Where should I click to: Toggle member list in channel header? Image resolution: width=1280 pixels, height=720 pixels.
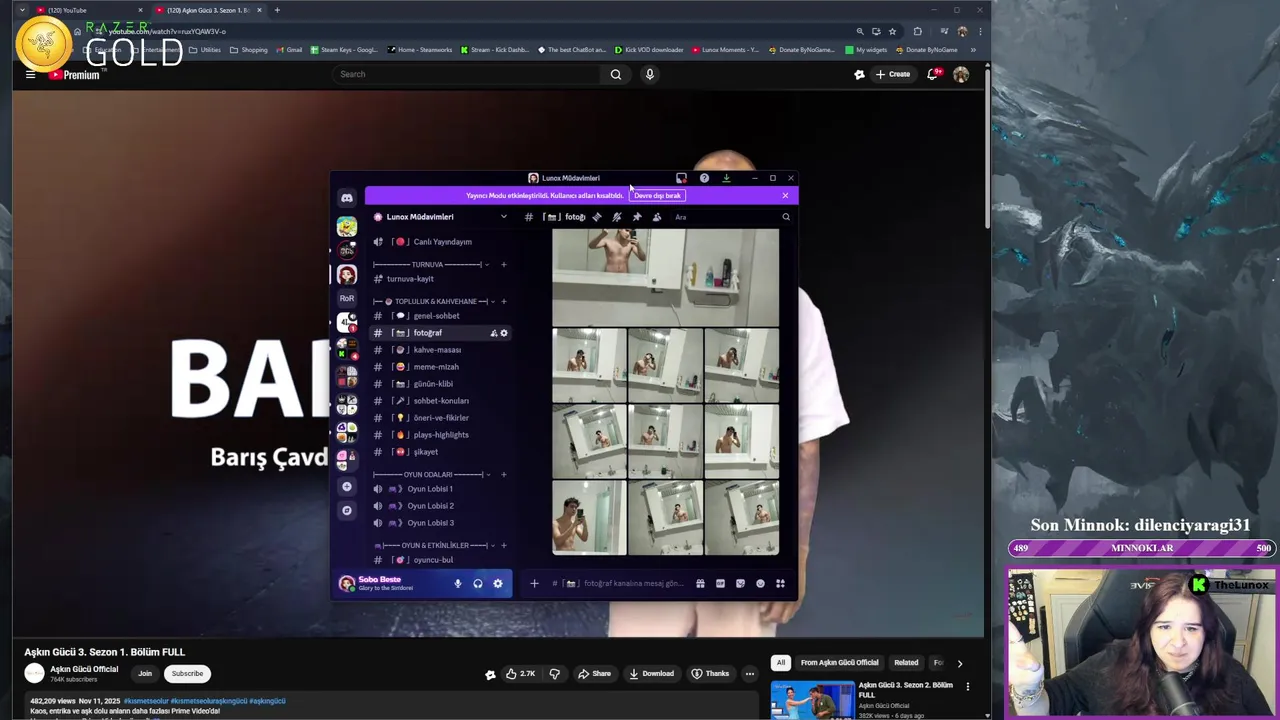tap(657, 217)
